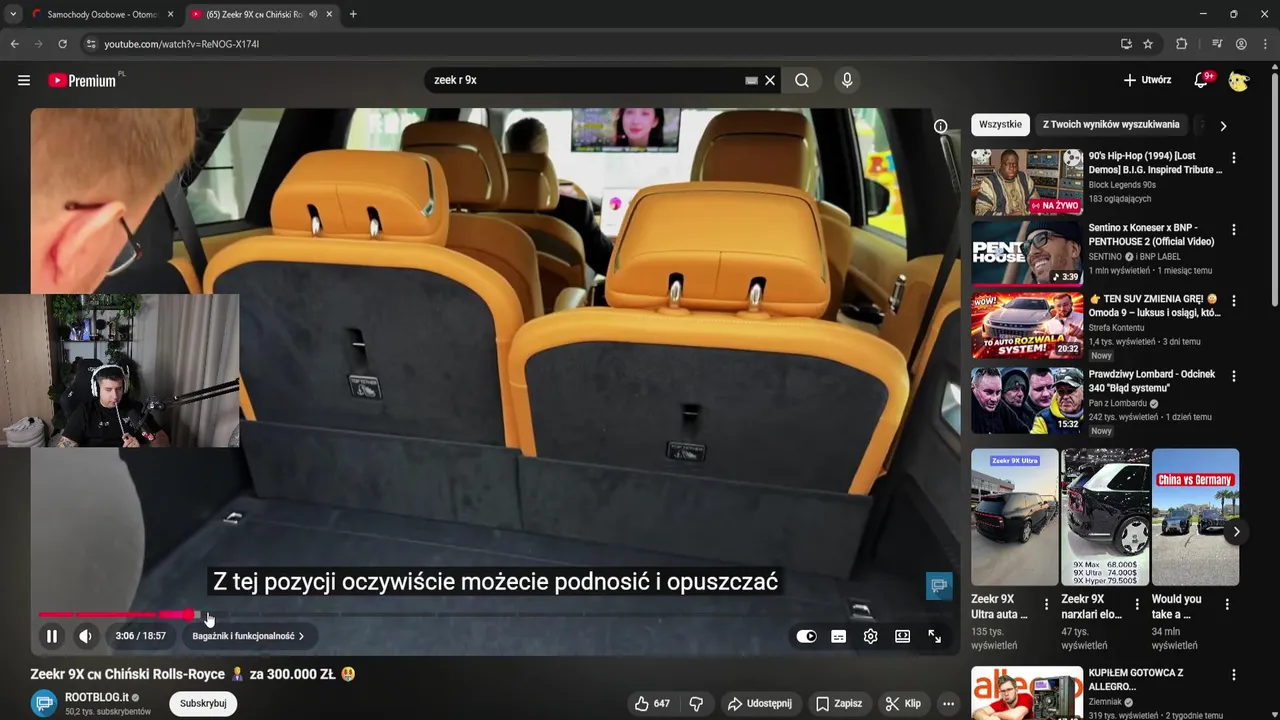Select the Z Twoich wyników wyszukiwania chip
The image size is (1280, 720).
pos(1111,124)
